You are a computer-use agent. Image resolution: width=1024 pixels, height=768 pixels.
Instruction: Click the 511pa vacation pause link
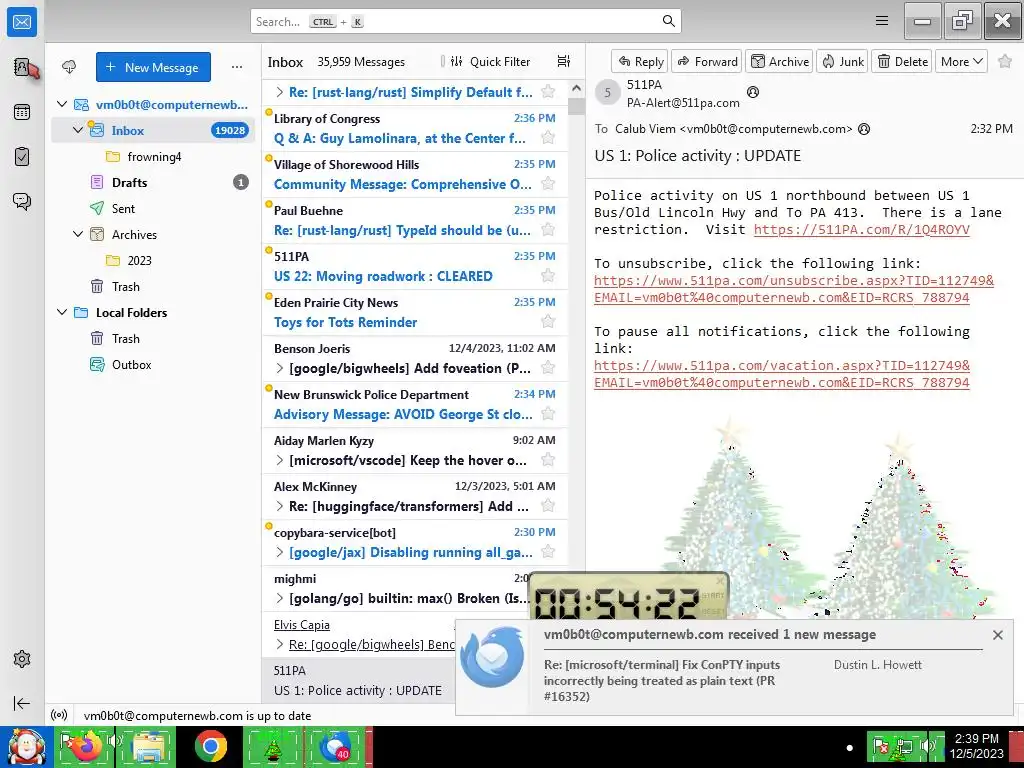[x=782, y=374]
